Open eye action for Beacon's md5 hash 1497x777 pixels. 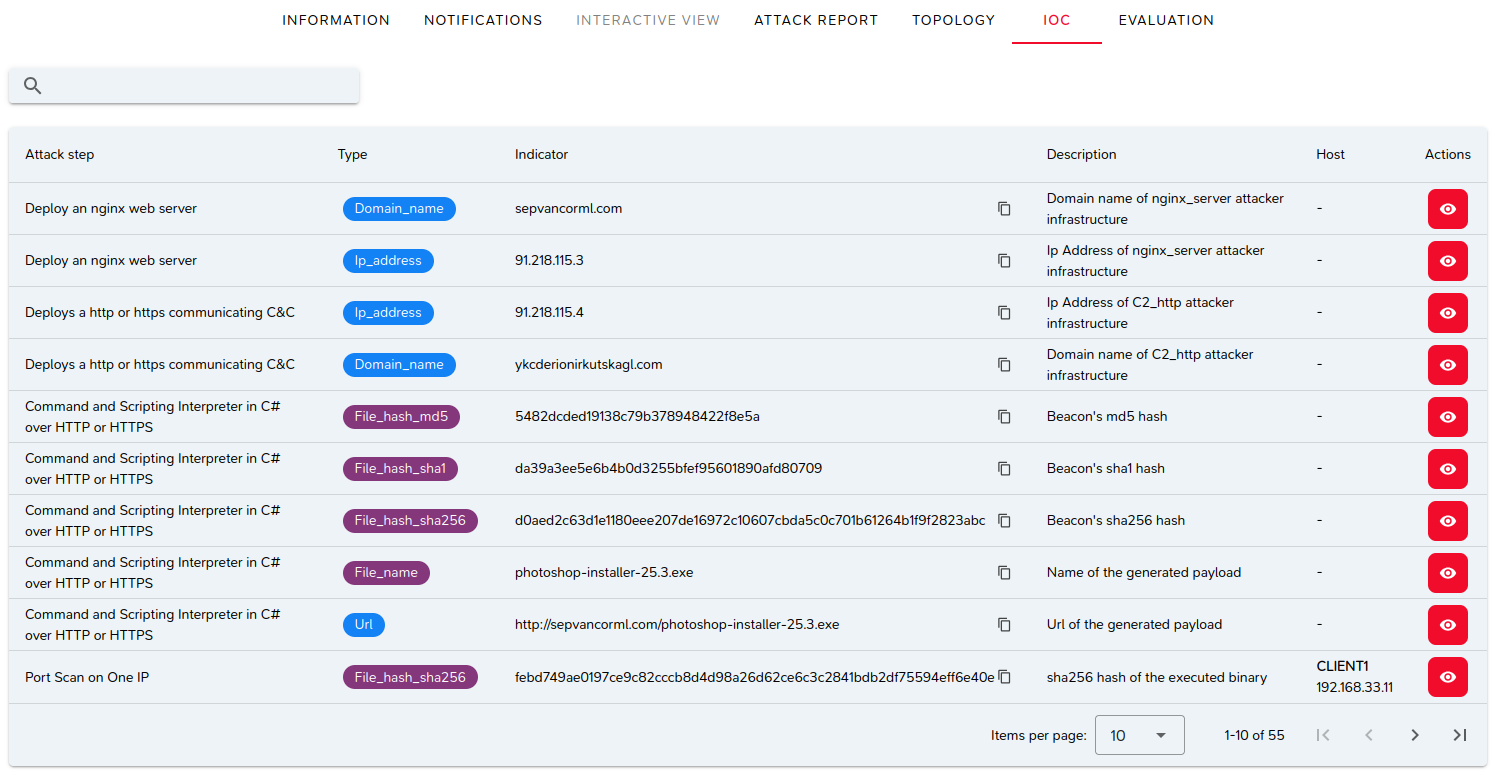click(x=1447, y=417)
